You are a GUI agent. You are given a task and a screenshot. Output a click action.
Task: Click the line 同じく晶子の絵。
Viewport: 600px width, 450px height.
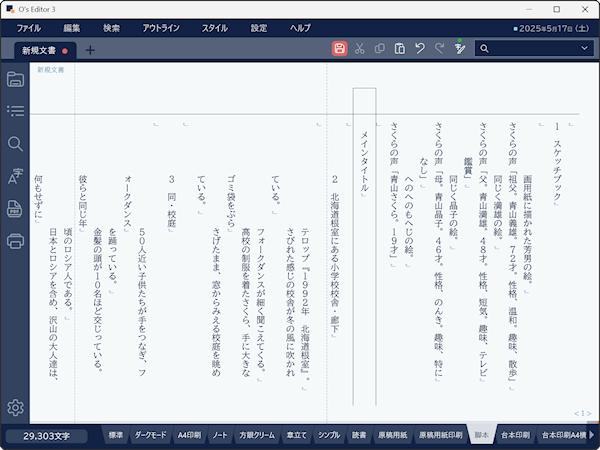[453, 207]
